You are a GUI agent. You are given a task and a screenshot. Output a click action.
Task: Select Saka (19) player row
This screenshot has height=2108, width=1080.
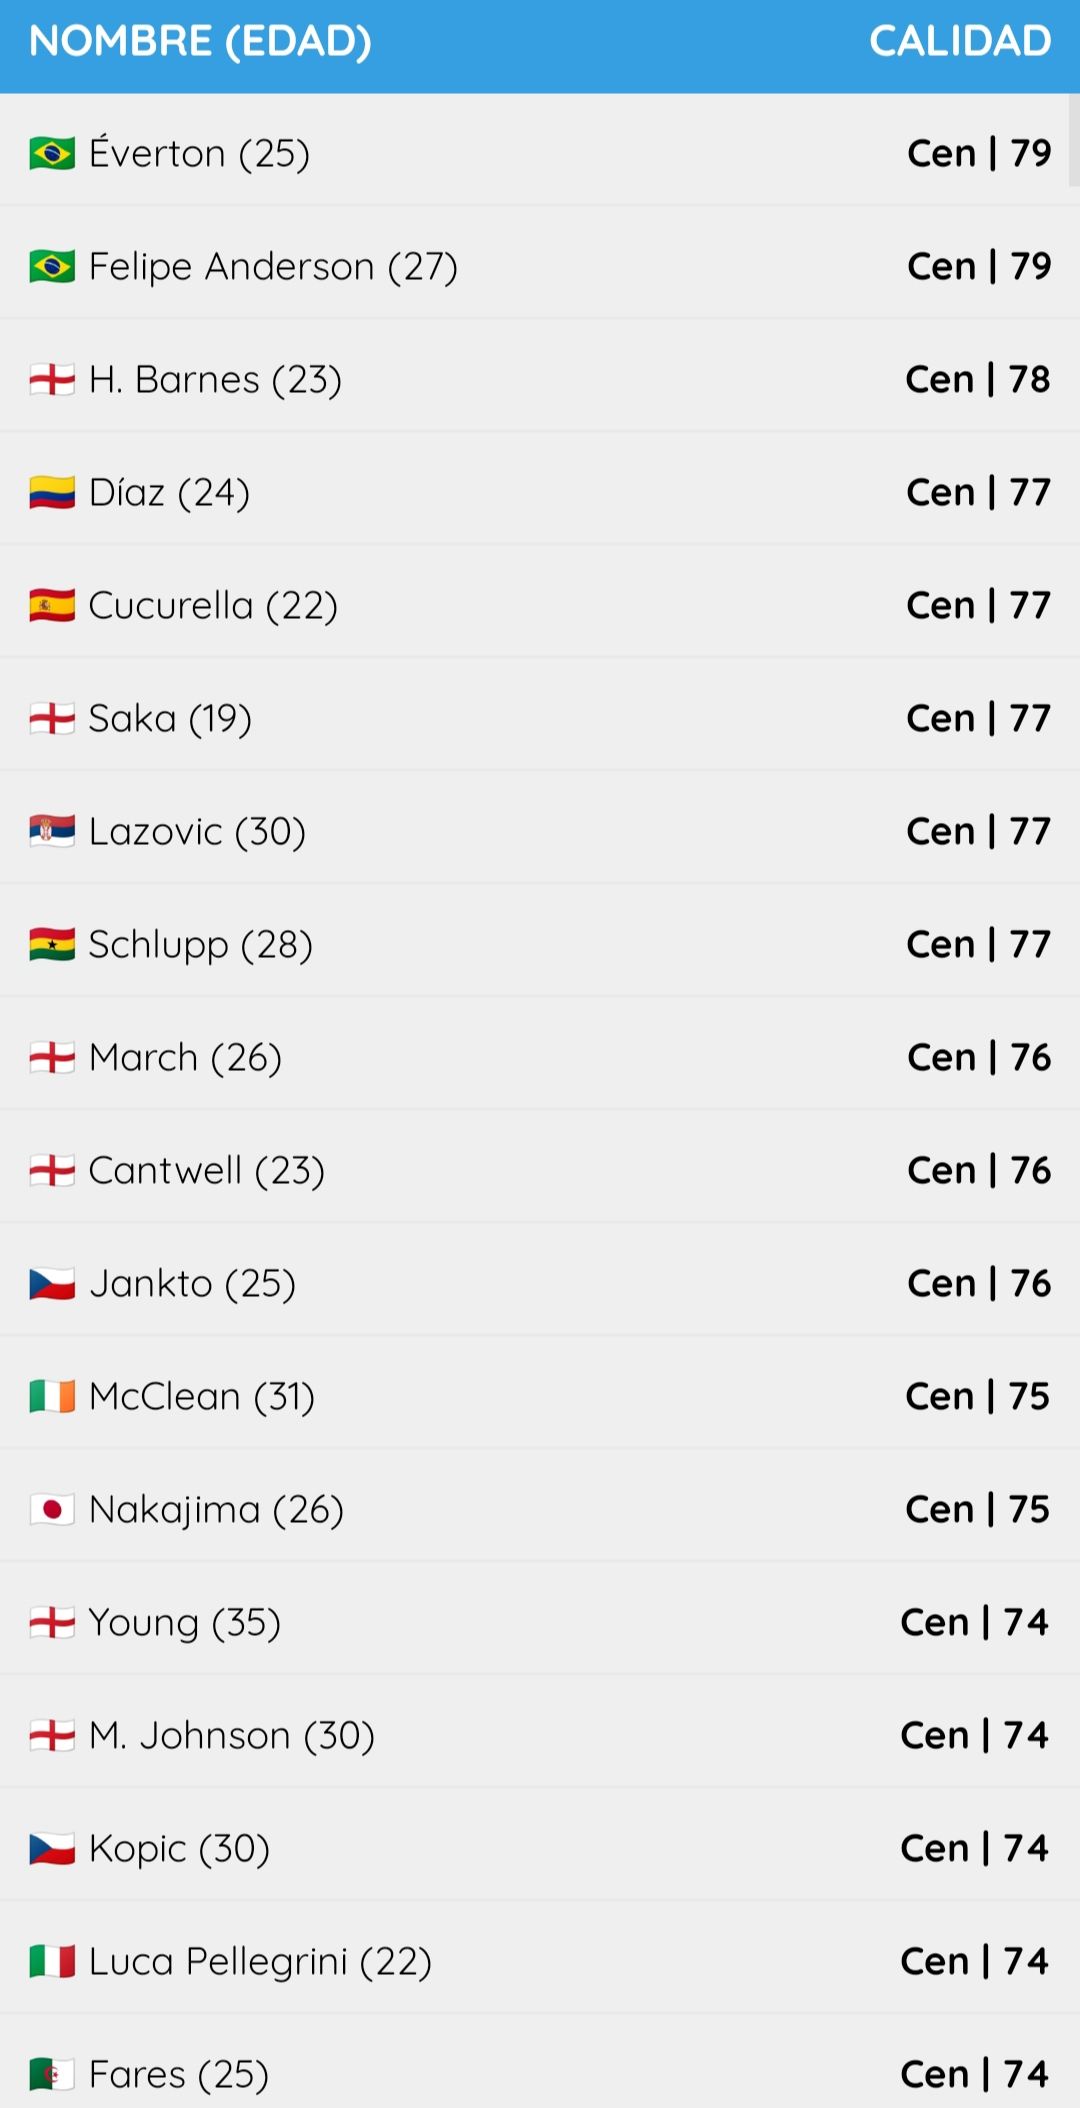tap(540, 718)
